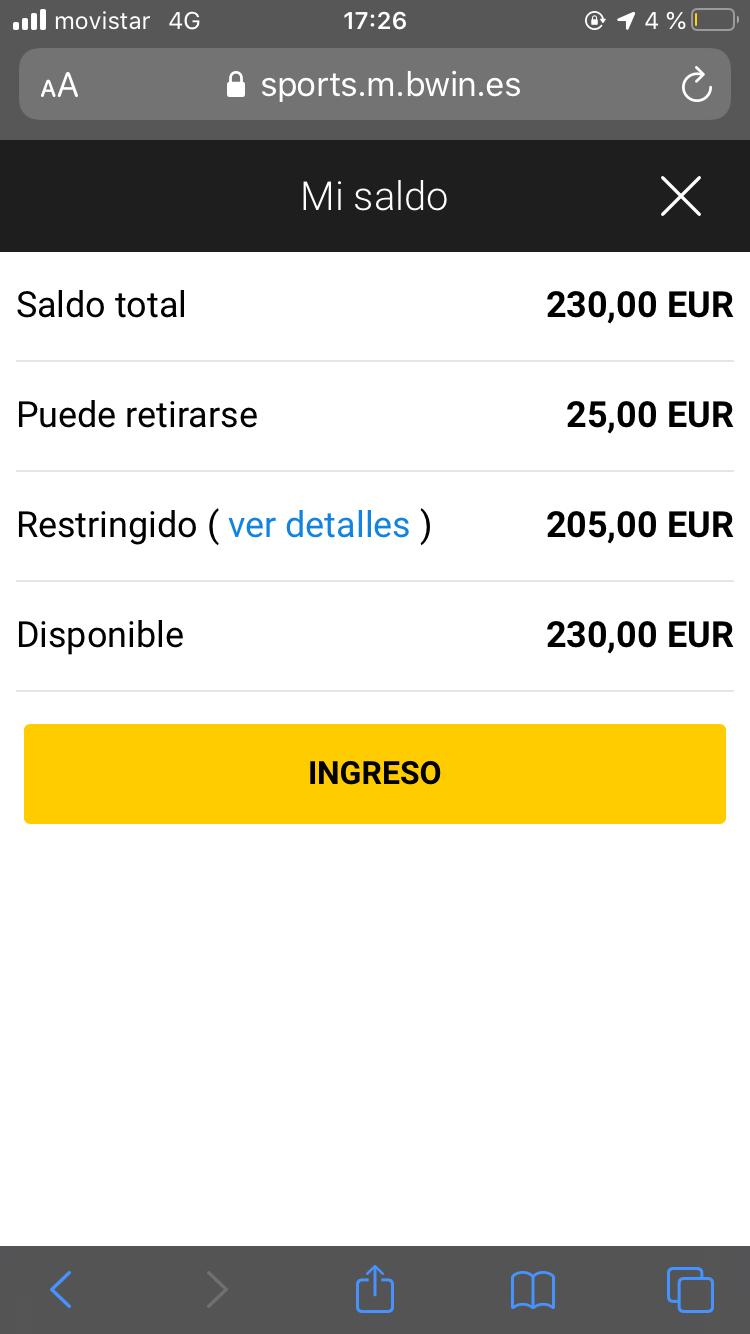The width and height of the screenshot is (750, 1334).
Task: Tap the Safari forward arrow
Action: click(x=216, y=1289)
